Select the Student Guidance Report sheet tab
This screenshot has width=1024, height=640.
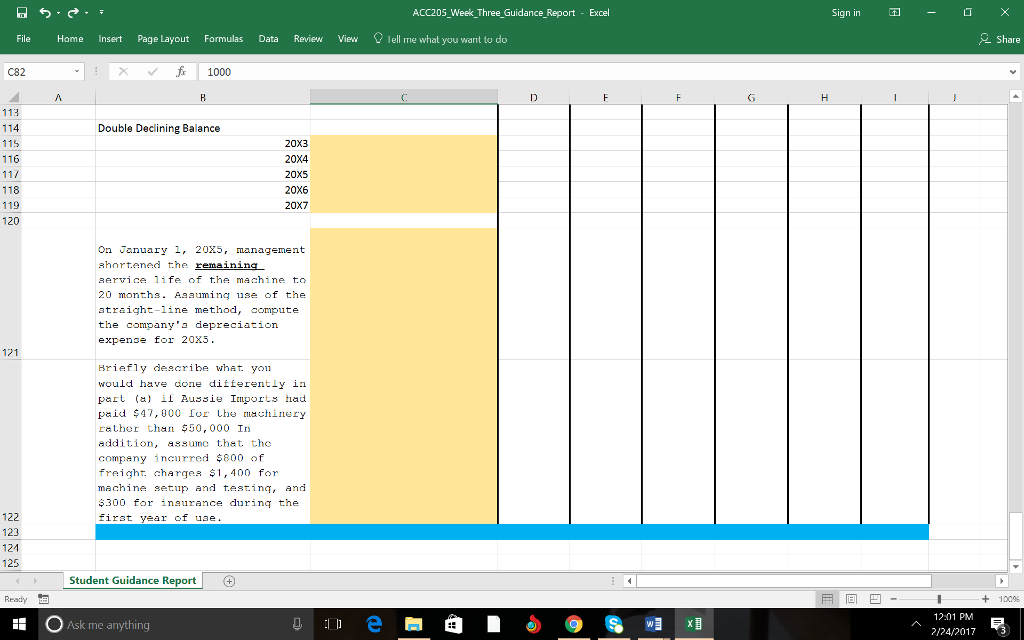click(132, 580)
